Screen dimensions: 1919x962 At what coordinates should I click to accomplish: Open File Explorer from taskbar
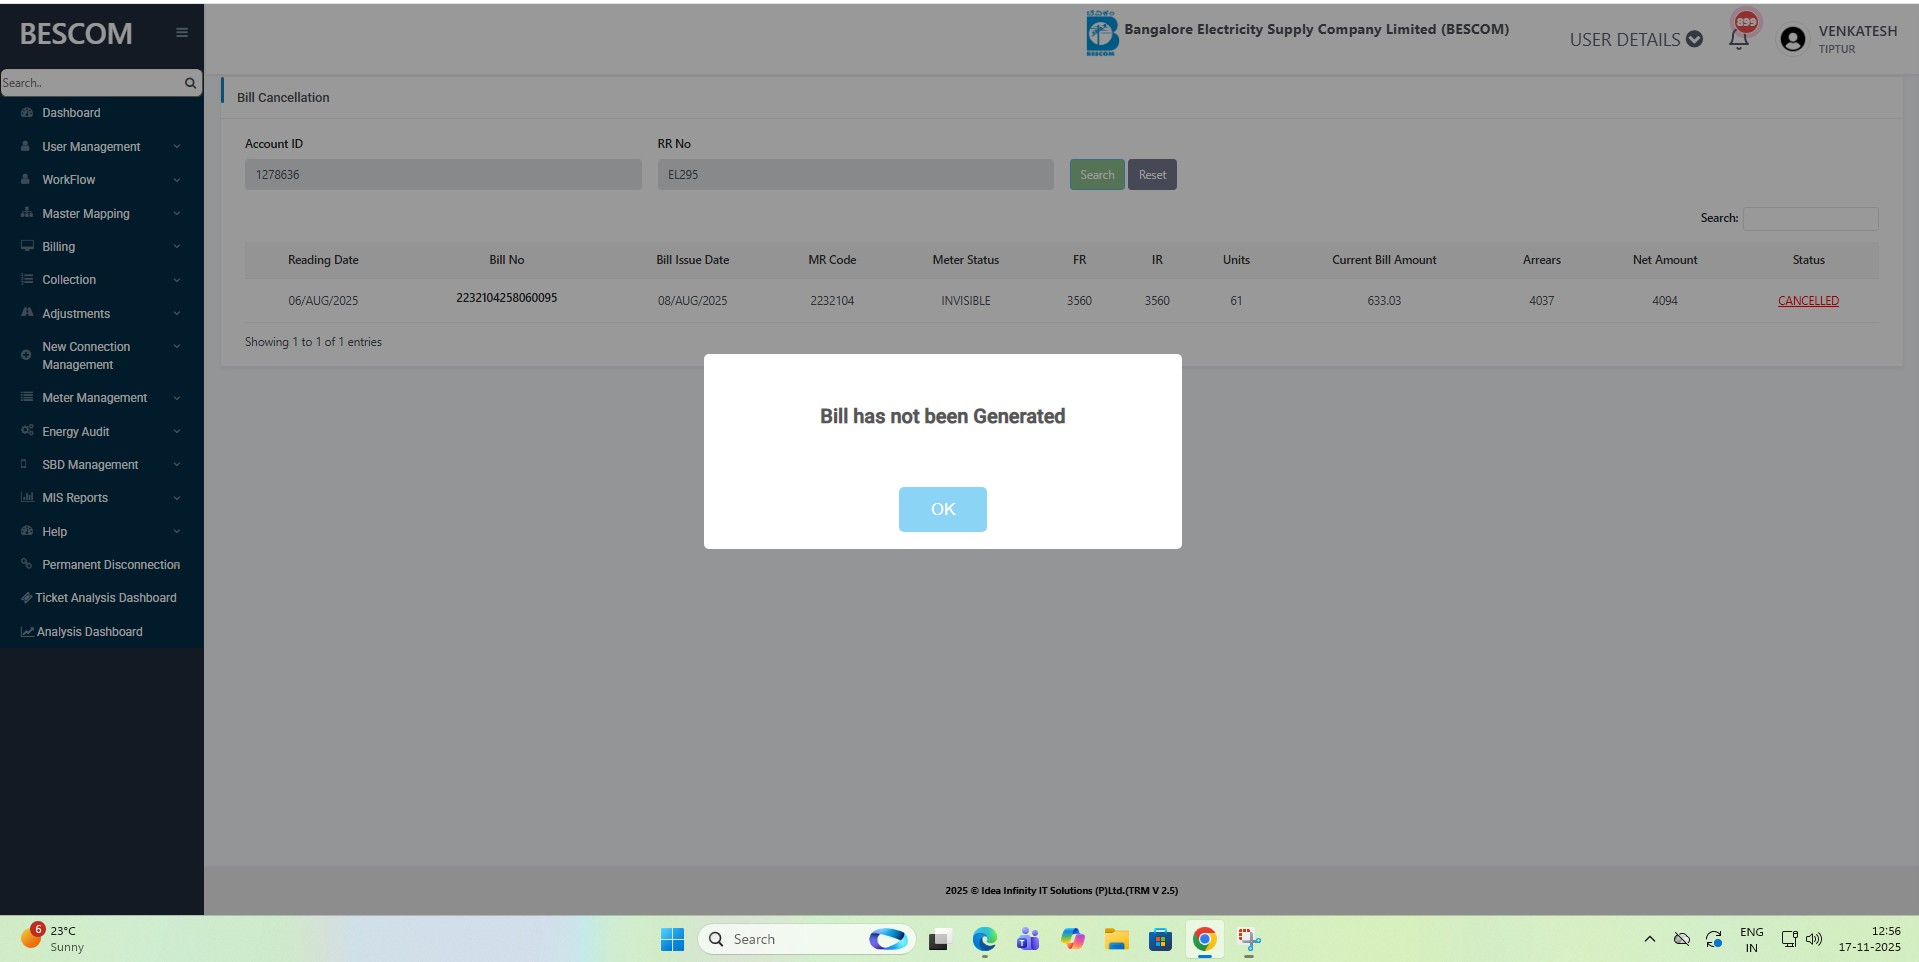[1116, 939]
